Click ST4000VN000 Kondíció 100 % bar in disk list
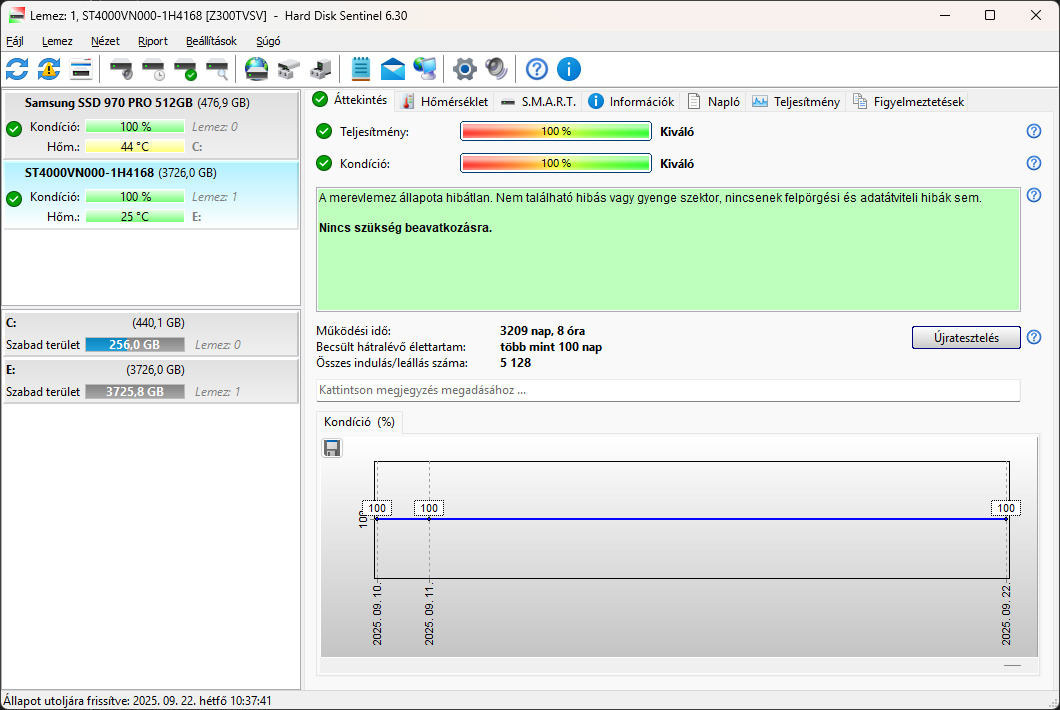Viewport: 1060px width, 710px height. [135, 197]
